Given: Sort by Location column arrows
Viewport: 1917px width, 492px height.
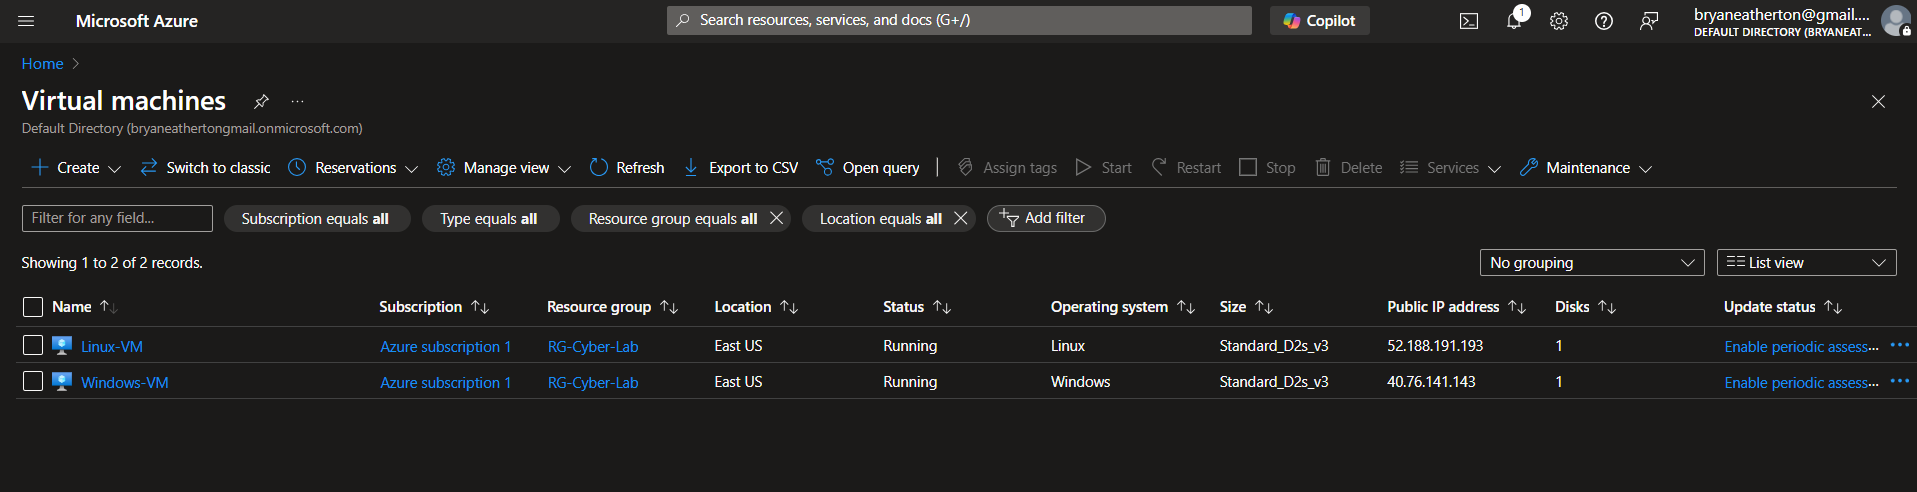Looking at the screenshot, I should click(789, 307).
